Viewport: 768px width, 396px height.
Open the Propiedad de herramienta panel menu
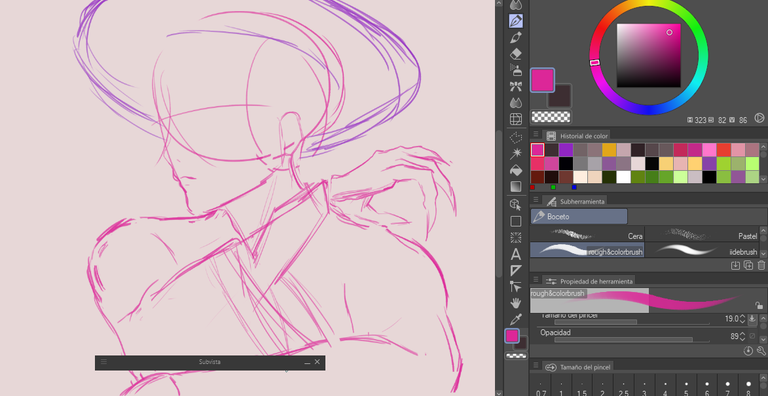[536, 280]
